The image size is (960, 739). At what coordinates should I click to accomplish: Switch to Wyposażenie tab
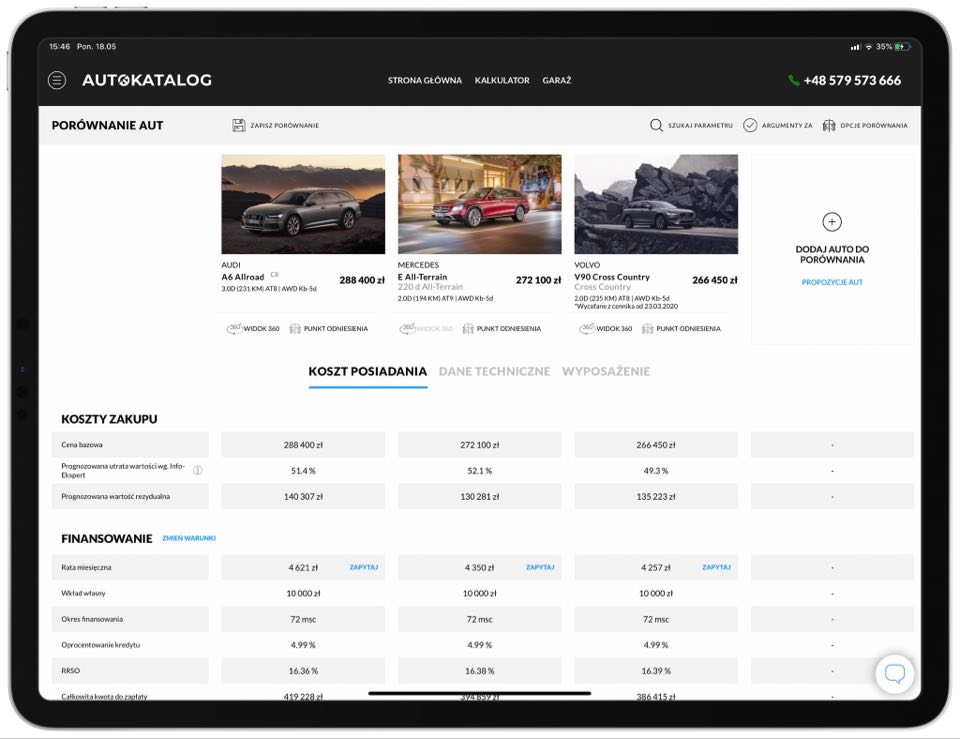point(606,372)
